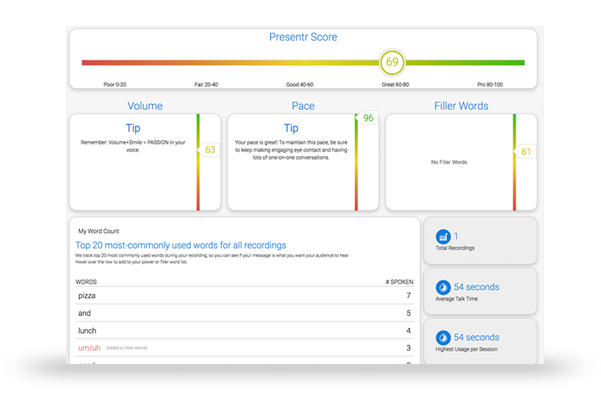Click the 69 Presentr Score marker
The image size is (601, 404).
(392, 62)
